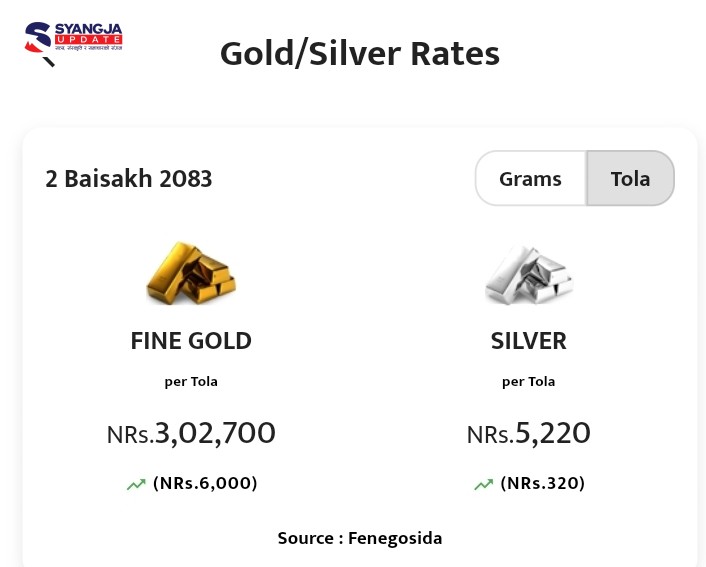706x567 pixels.
Task: Click the gold price NRs.3,02,700
Action: [x=191, y=433]
